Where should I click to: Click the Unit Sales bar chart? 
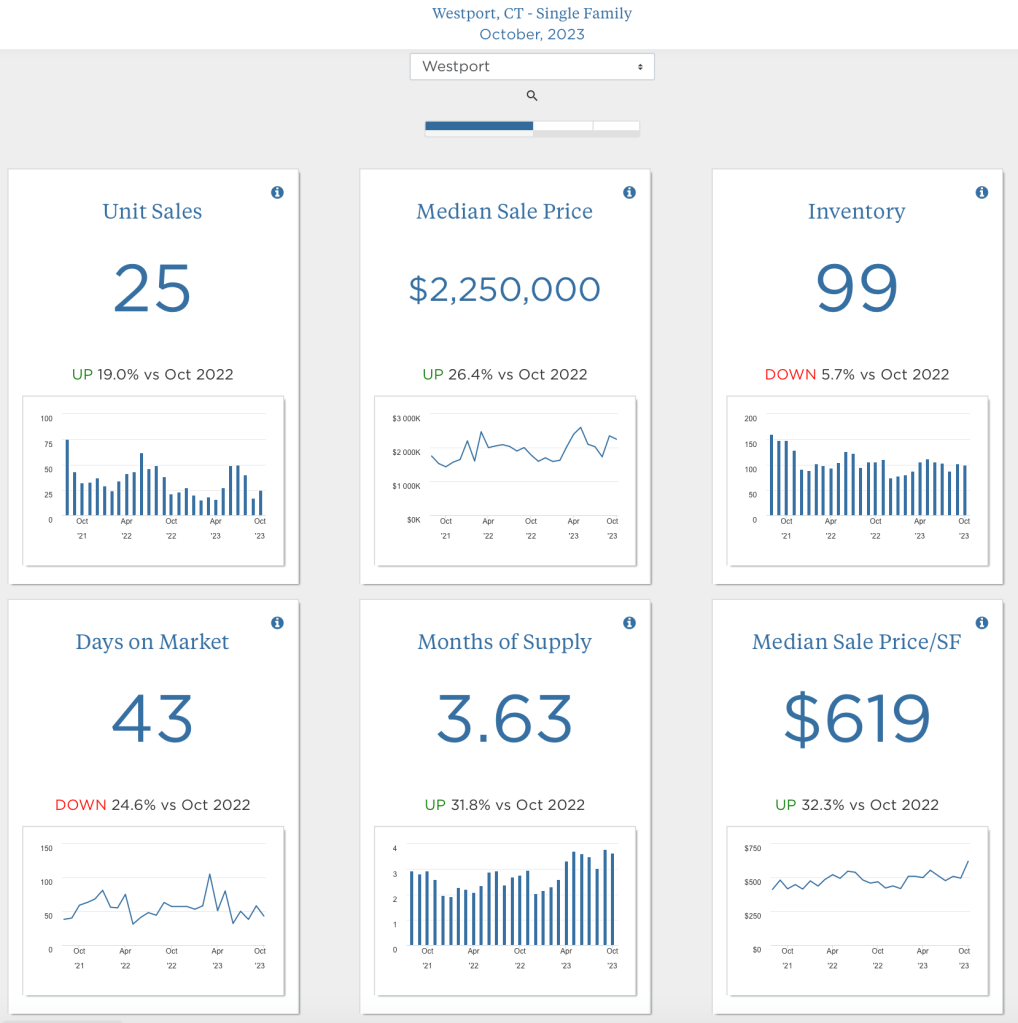tap(154, 480)
